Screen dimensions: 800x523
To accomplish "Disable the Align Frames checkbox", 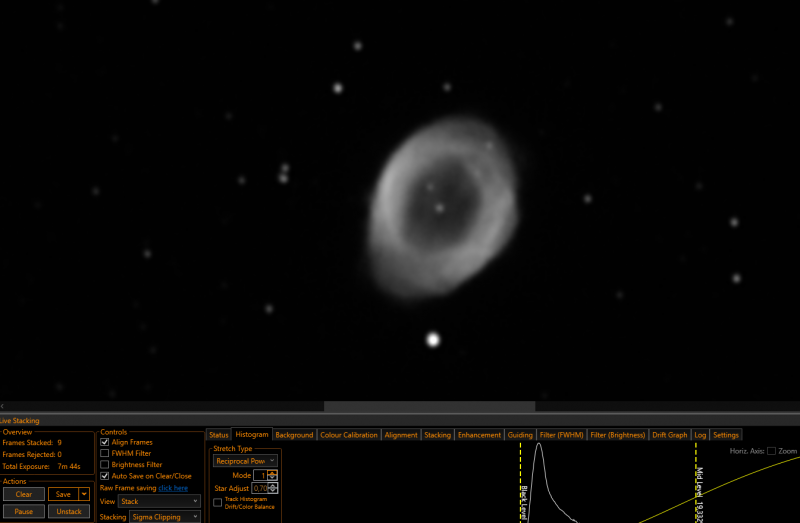I will click(105, 442).
